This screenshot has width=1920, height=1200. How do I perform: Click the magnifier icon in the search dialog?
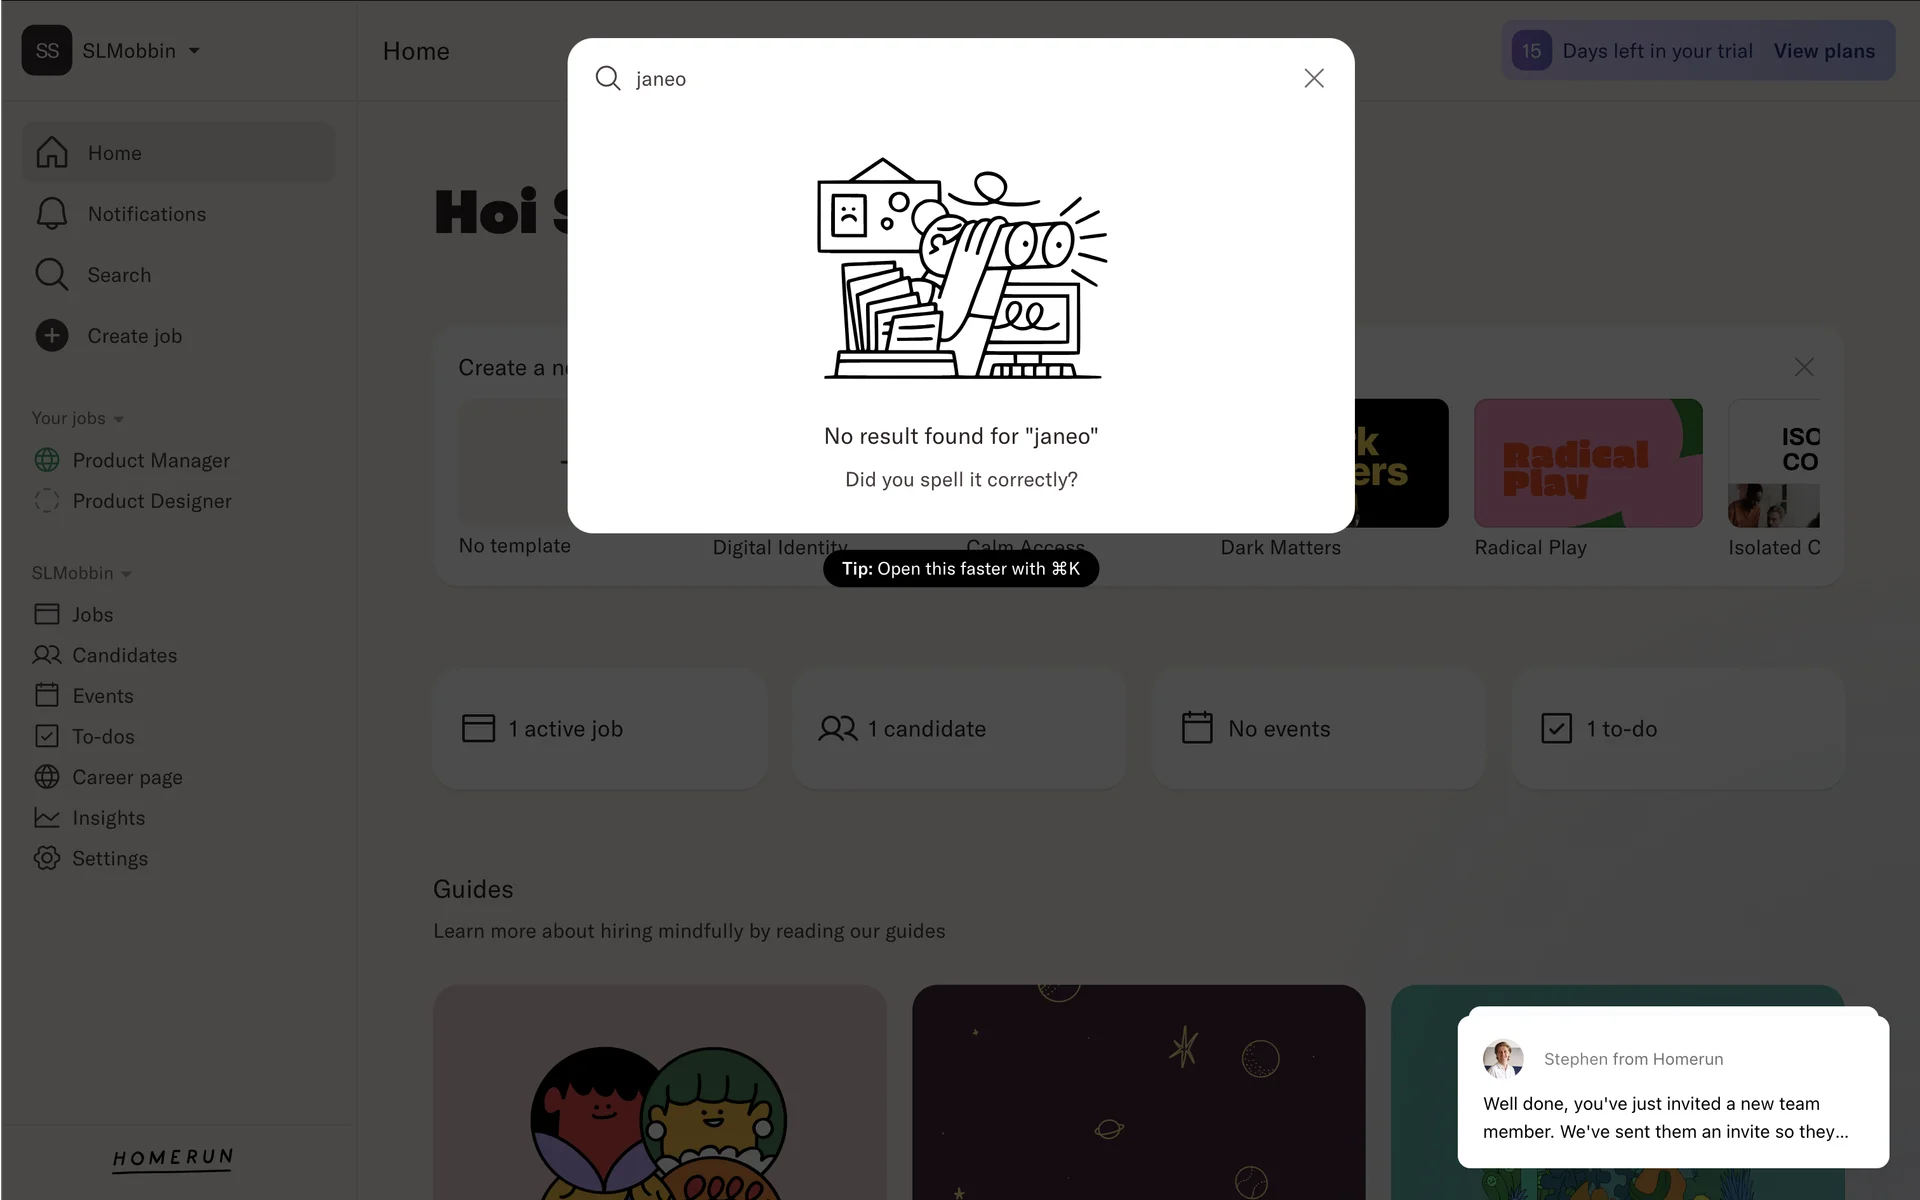[608, 78]
